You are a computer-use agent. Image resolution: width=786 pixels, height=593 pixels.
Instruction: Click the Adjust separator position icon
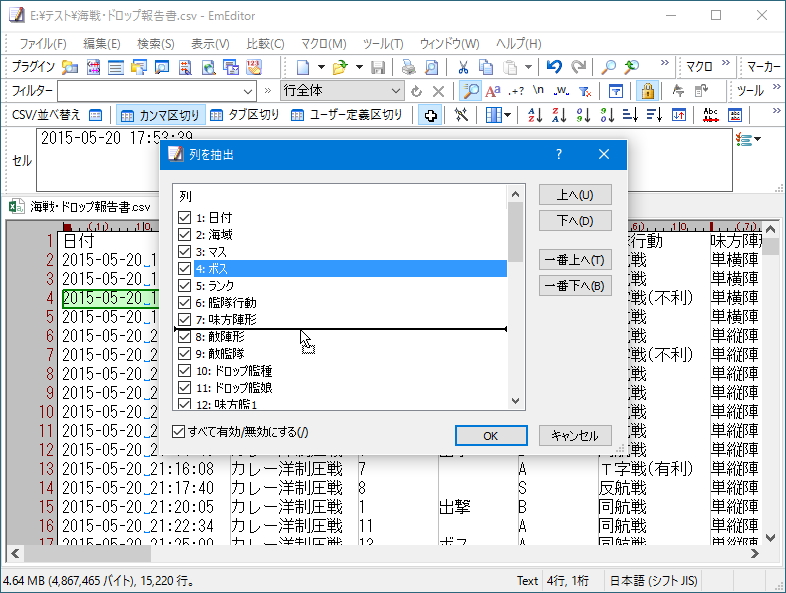coord(461,115)
